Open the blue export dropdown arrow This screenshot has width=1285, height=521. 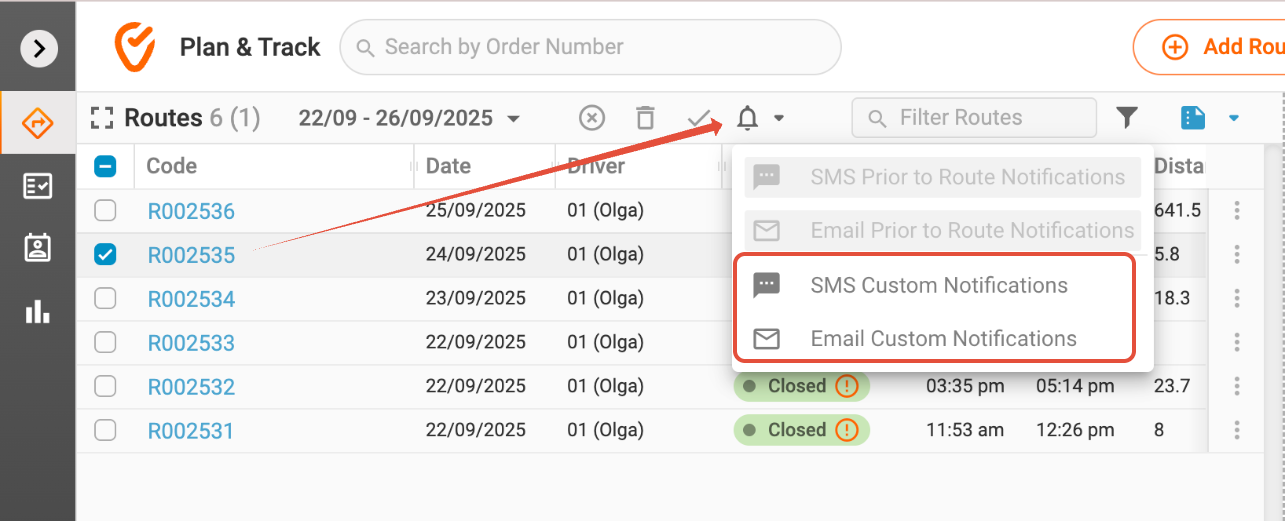tap(1233, 118)
